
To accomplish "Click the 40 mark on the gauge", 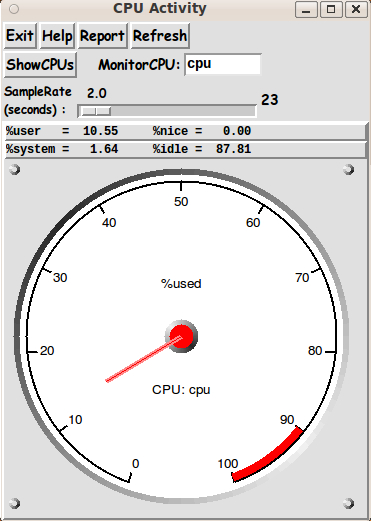I will point(109,223).
